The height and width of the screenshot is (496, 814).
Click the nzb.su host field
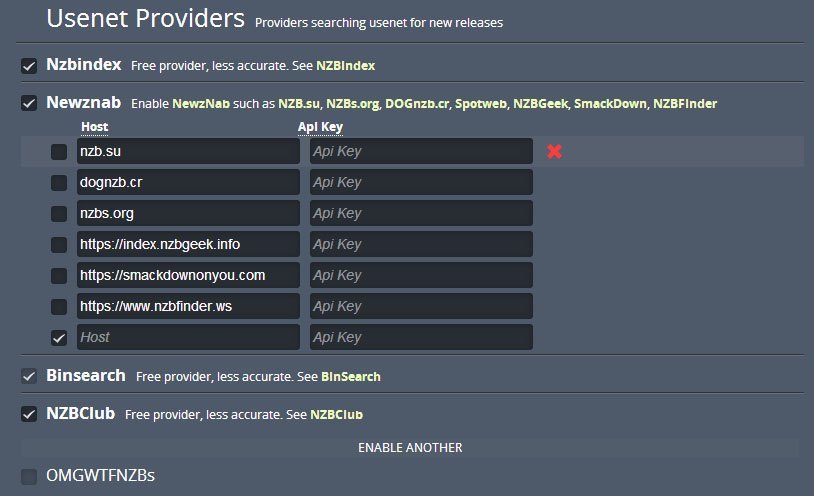coord(188,151)
